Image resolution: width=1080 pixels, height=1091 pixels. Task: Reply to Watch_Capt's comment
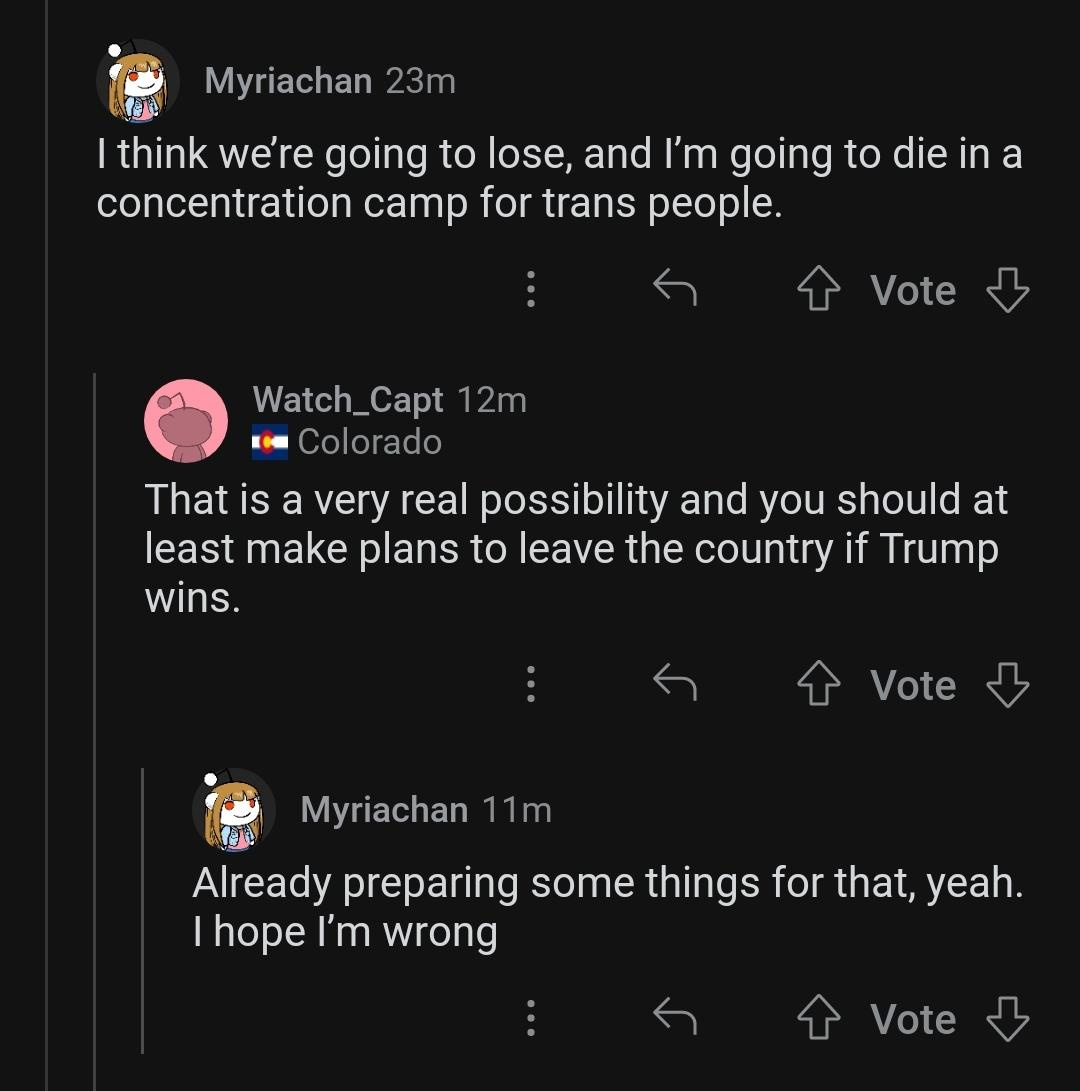(674, 684)
